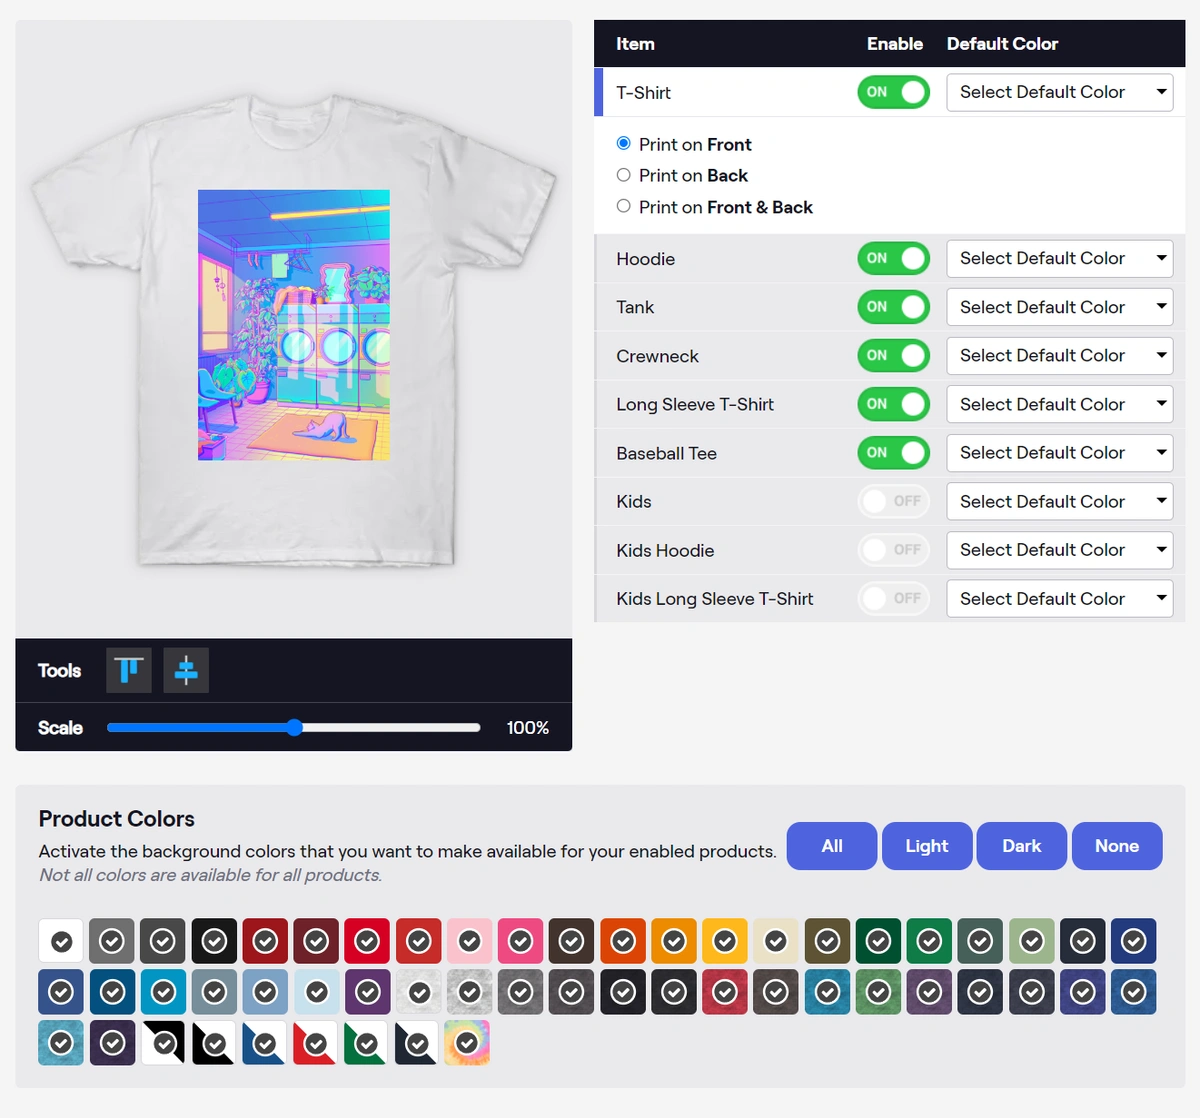
Task: Expand Kids Hoodie default color dropdown
Action: click(1060, 550)
